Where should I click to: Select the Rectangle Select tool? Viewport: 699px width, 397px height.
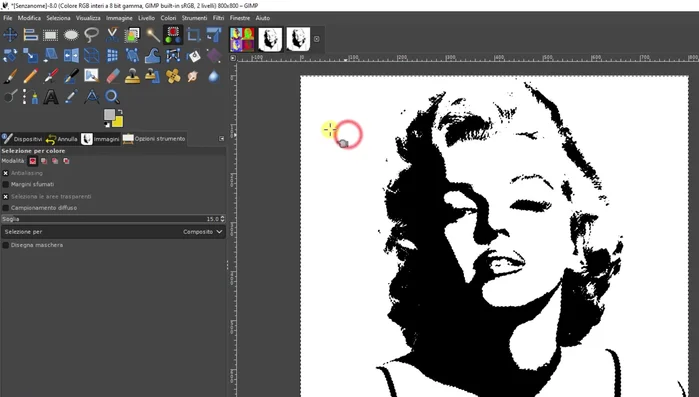click(50, 35)
